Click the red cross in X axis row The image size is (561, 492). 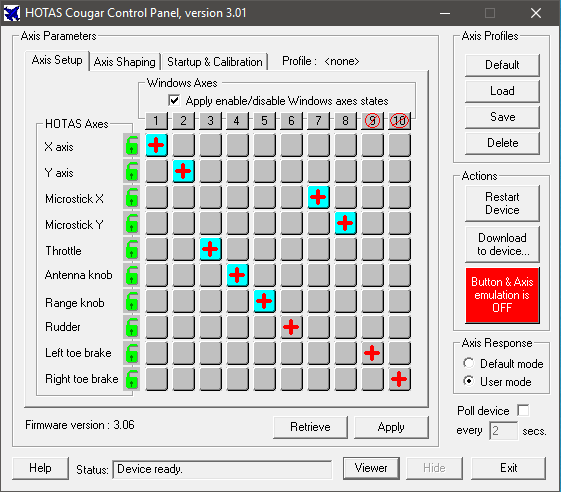[x=156, y=145]
